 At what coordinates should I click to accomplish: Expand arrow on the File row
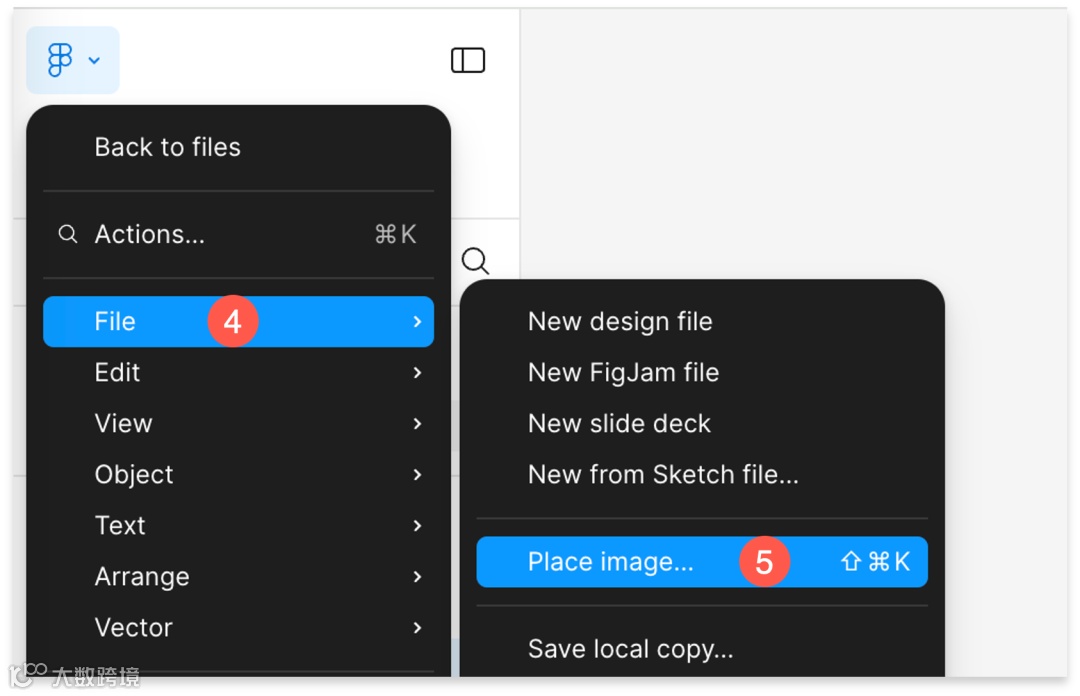click(x=417, y=322)
